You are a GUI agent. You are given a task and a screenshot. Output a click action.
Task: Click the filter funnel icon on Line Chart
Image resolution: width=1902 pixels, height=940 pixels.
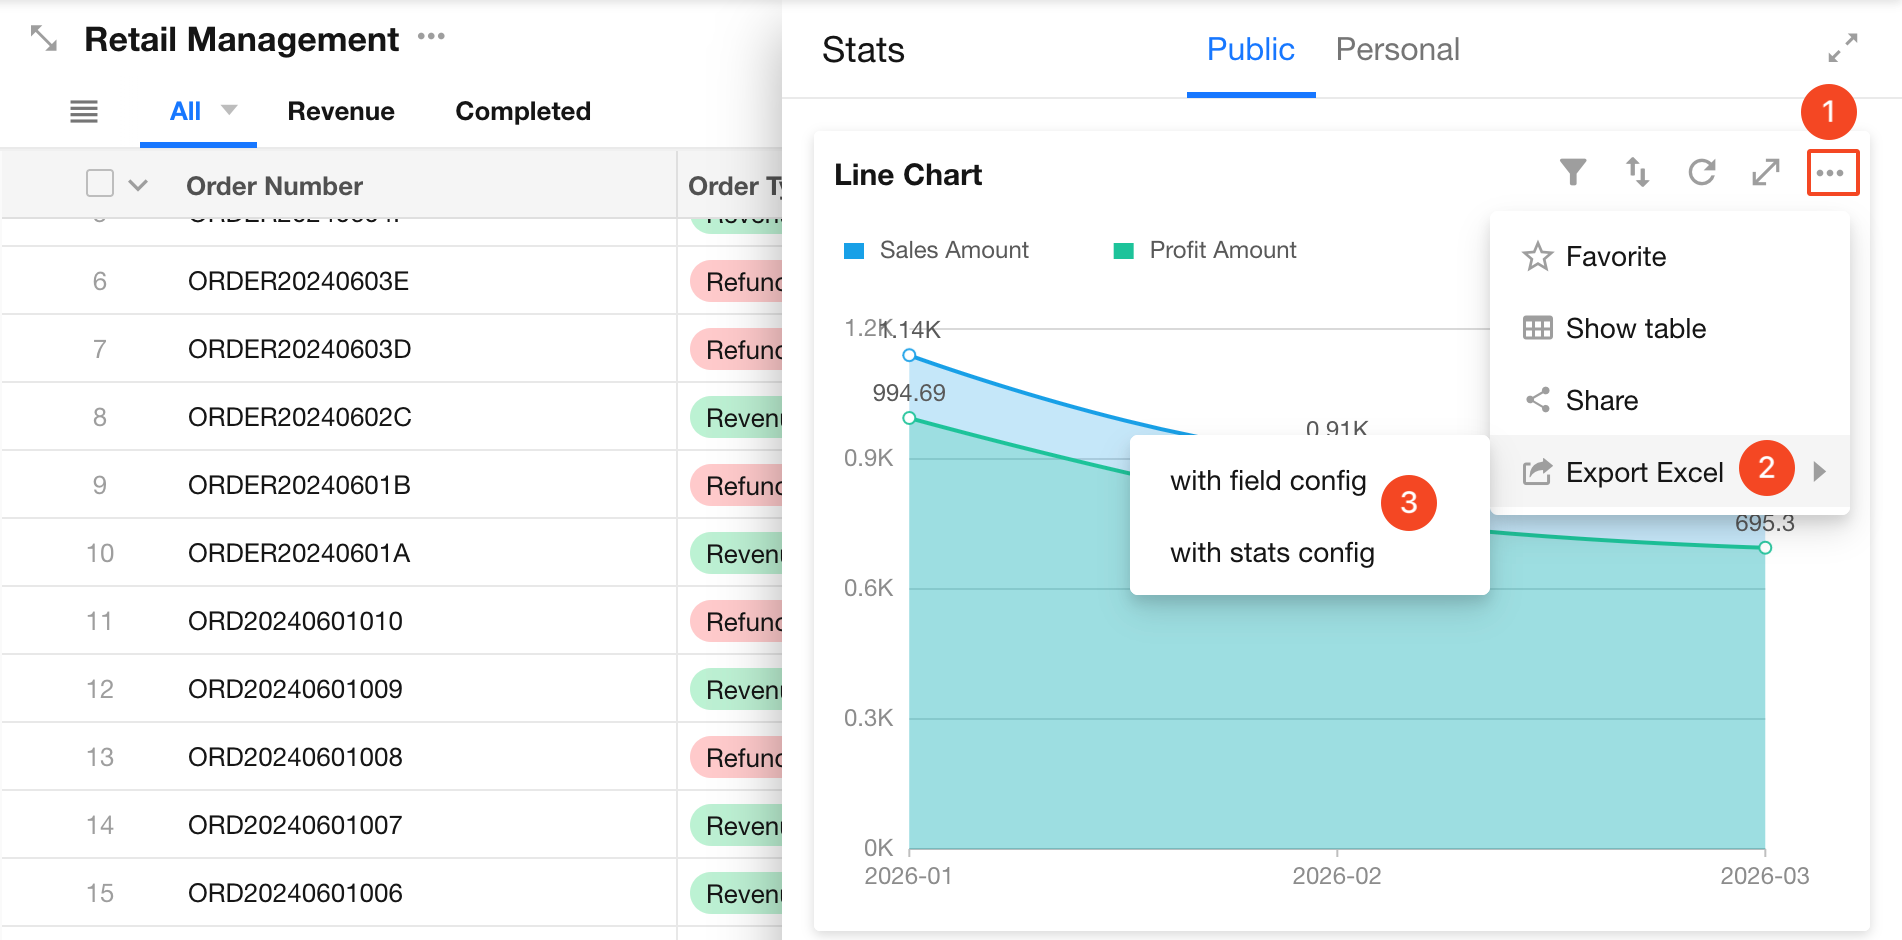coord(1572,173)
